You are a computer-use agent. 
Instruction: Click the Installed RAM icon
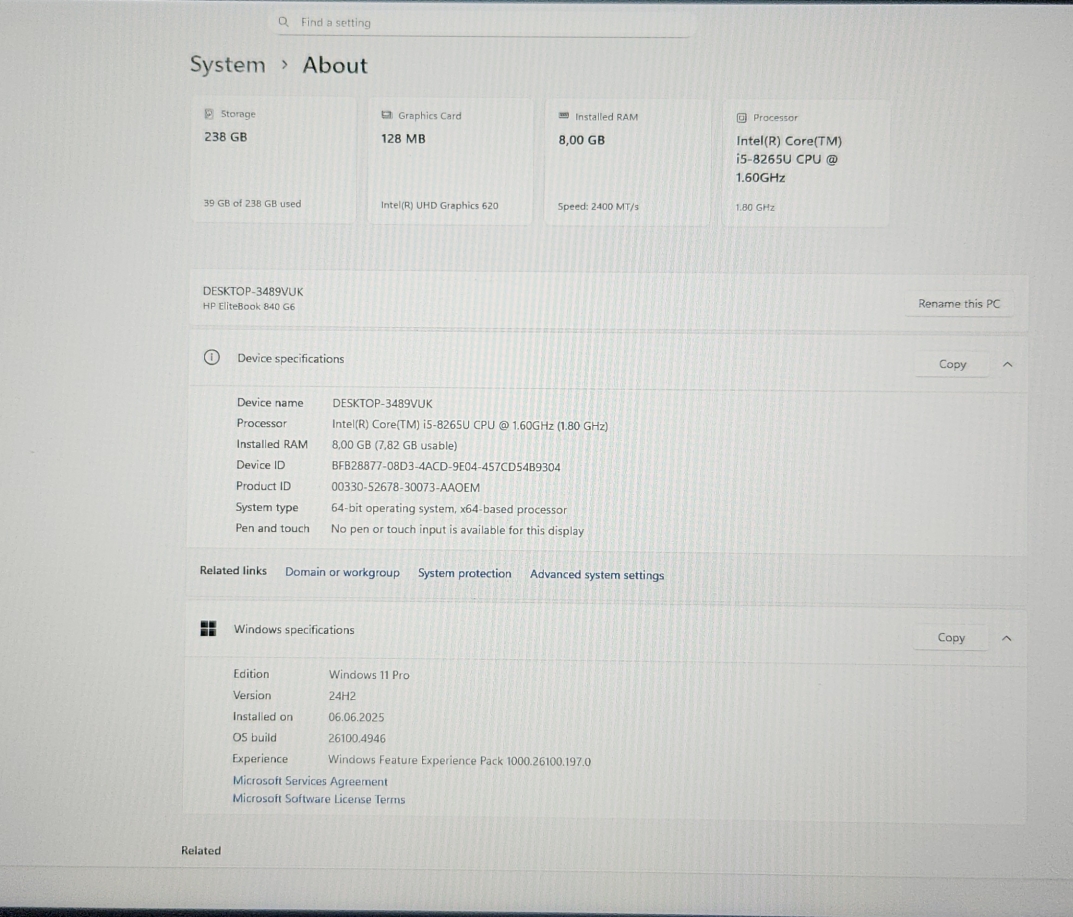click(x=564, y=116)
